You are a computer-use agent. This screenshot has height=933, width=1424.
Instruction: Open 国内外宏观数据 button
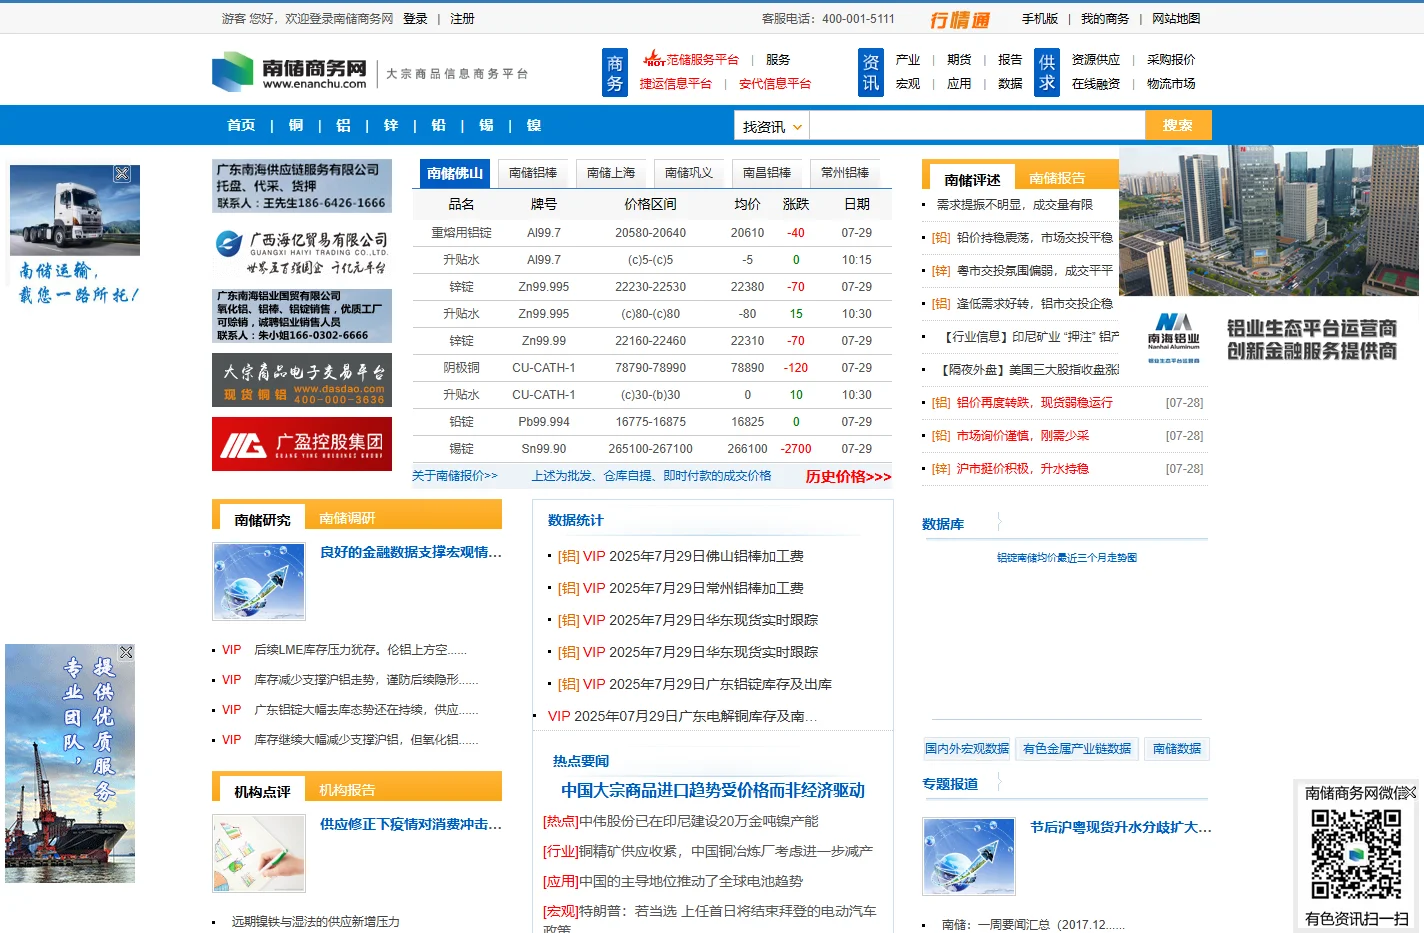(x=967, y=749)
